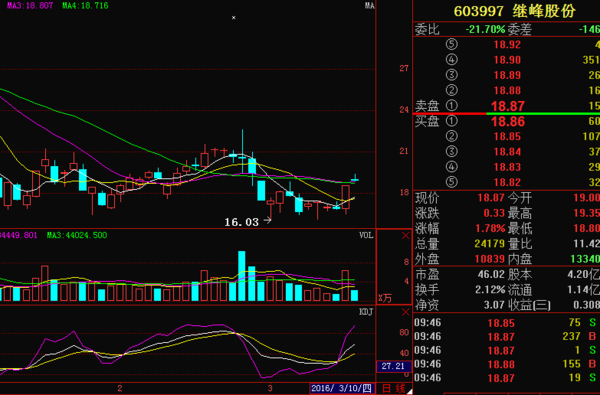Click the 27.21 KDJ value box
This screenshot has width=600, height=395.
[x=393, y=366]
